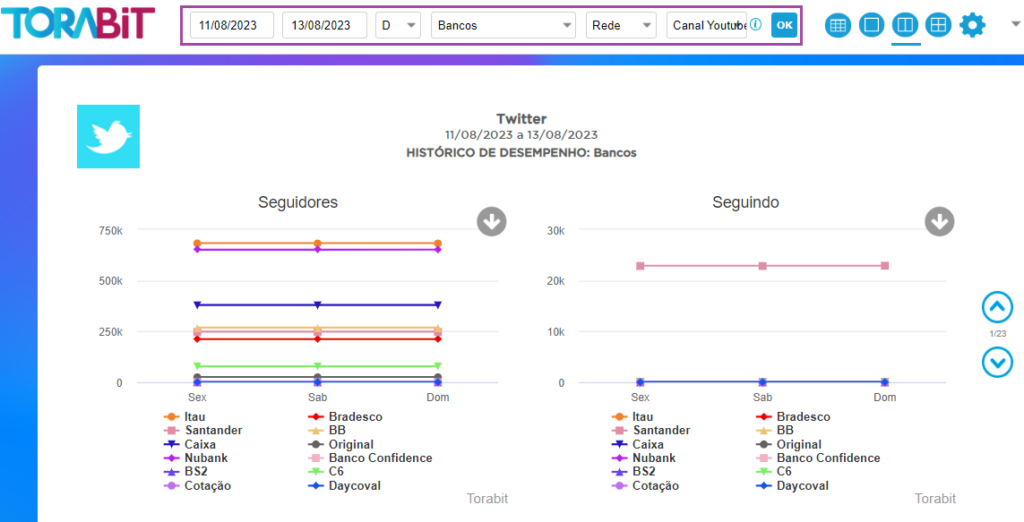Screen dimensions: 1024x522
Task: Expand the top-right account dropdown arrow
Action: (x=1016, y=24)
